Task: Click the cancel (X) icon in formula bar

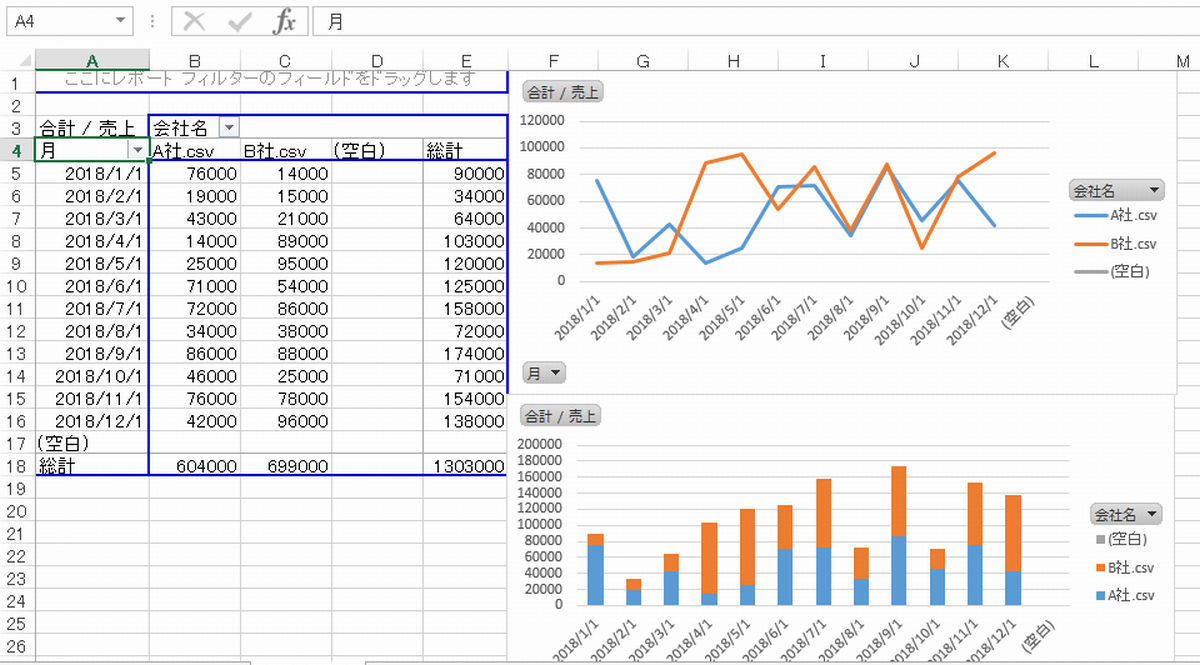Action: (195, 21)
